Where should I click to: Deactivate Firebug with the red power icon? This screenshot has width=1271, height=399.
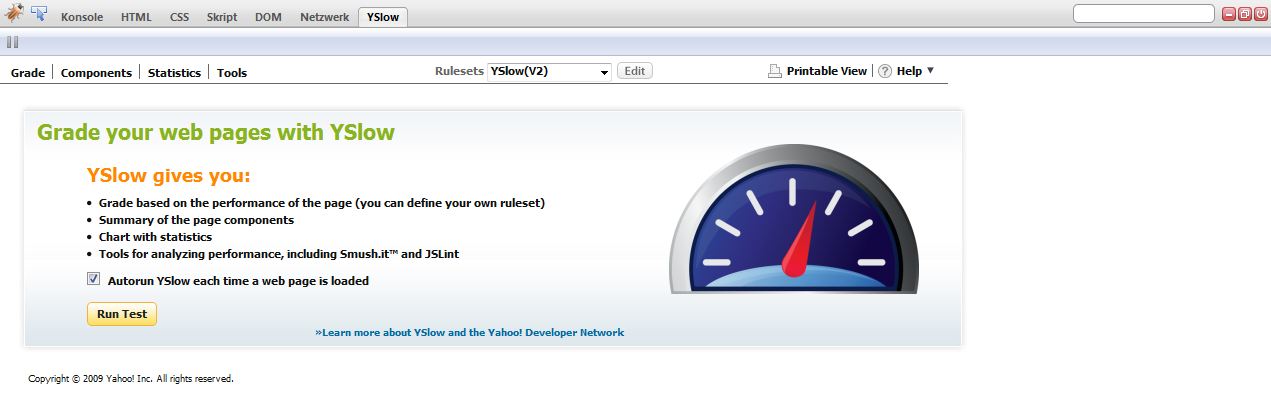1260,14
